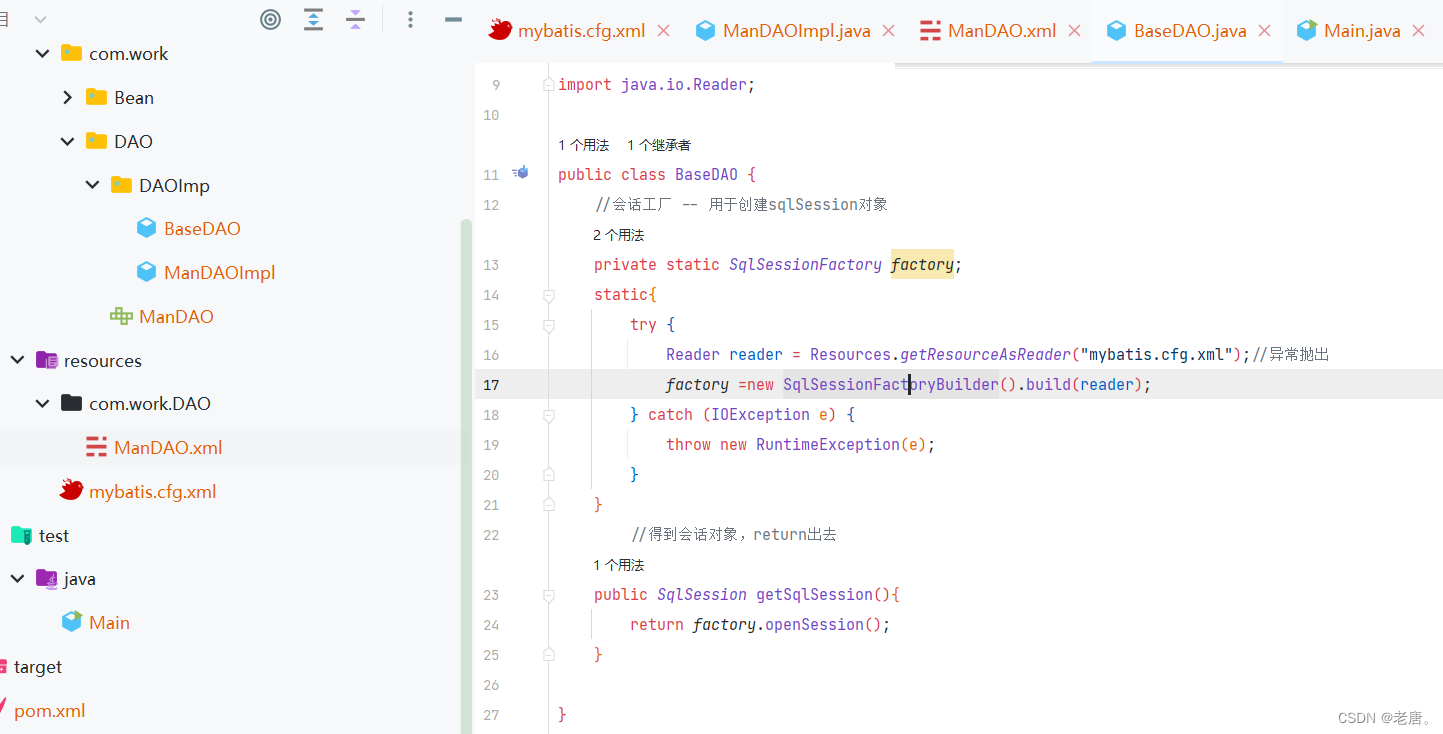The width and height of the screenshot is (1443, 734).
Task: Click the inheritor gutter icon on line 11
Action: pos(520,173)
